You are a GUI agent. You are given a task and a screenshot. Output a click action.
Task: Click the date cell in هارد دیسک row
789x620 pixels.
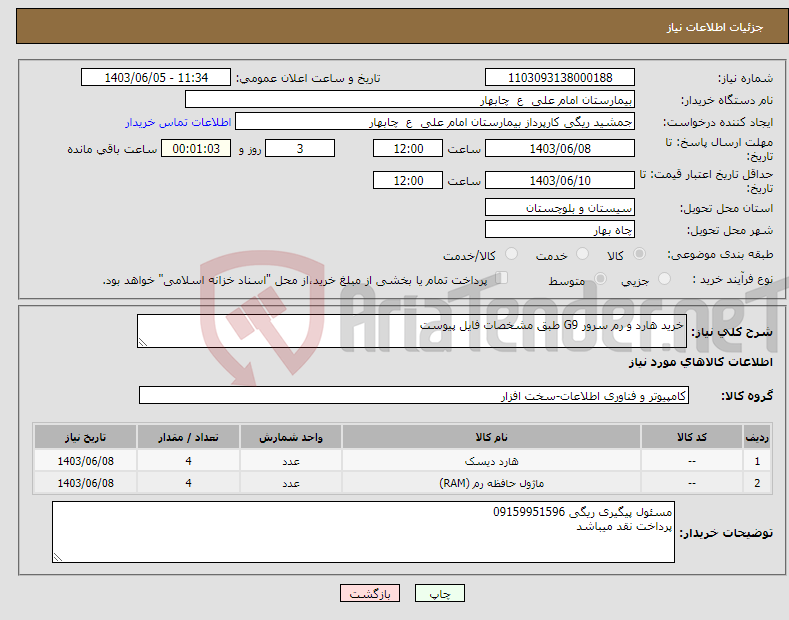click(x=86, y=461)
